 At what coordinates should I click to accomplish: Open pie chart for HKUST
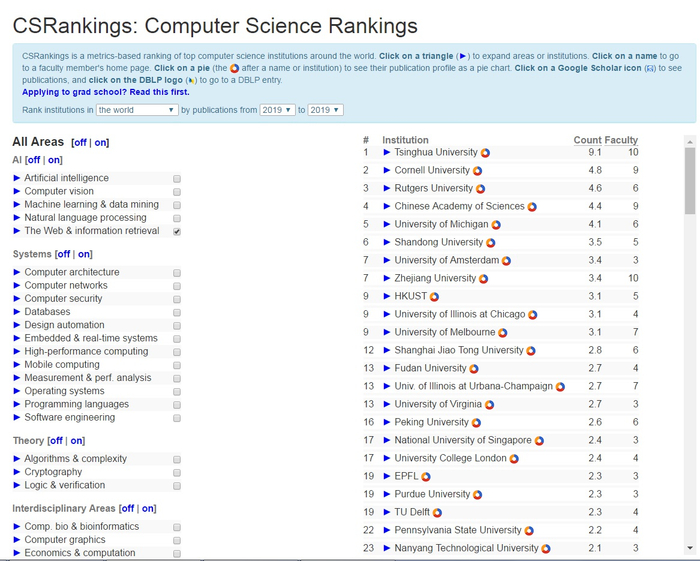pyautogui.click(x=434, y=297)
